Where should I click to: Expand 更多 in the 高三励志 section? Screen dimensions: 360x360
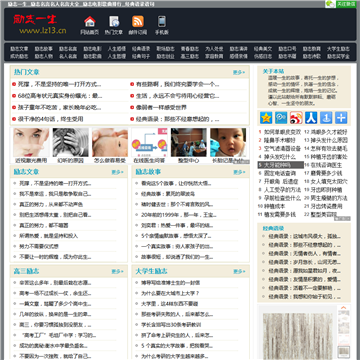(x=117, y=271)
